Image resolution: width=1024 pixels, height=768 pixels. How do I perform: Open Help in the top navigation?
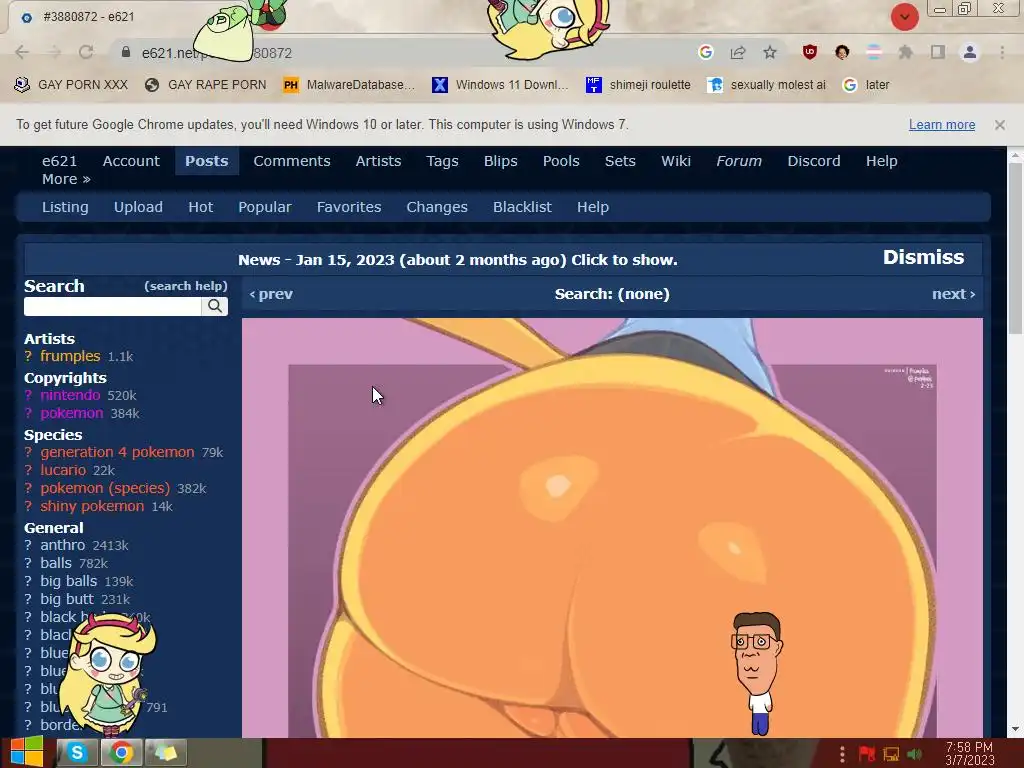[x=882, y=161]
